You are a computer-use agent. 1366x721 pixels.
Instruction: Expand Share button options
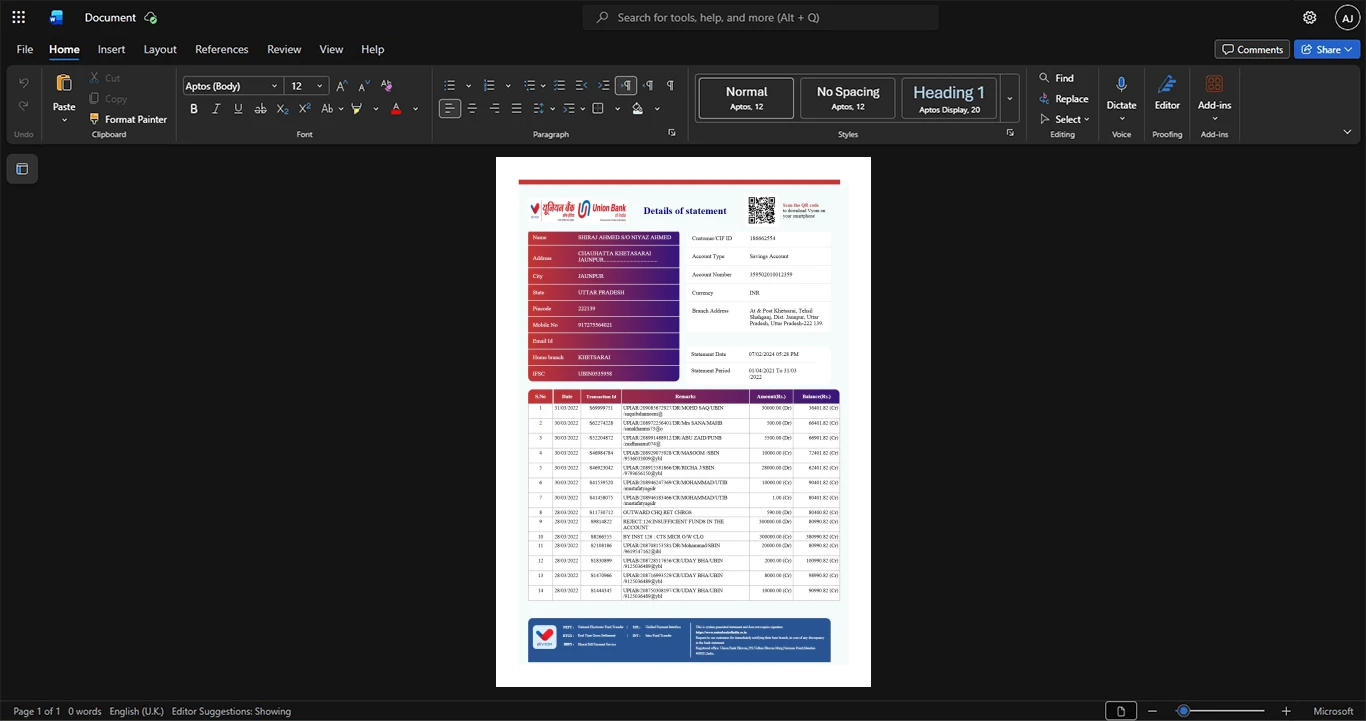1349,49
